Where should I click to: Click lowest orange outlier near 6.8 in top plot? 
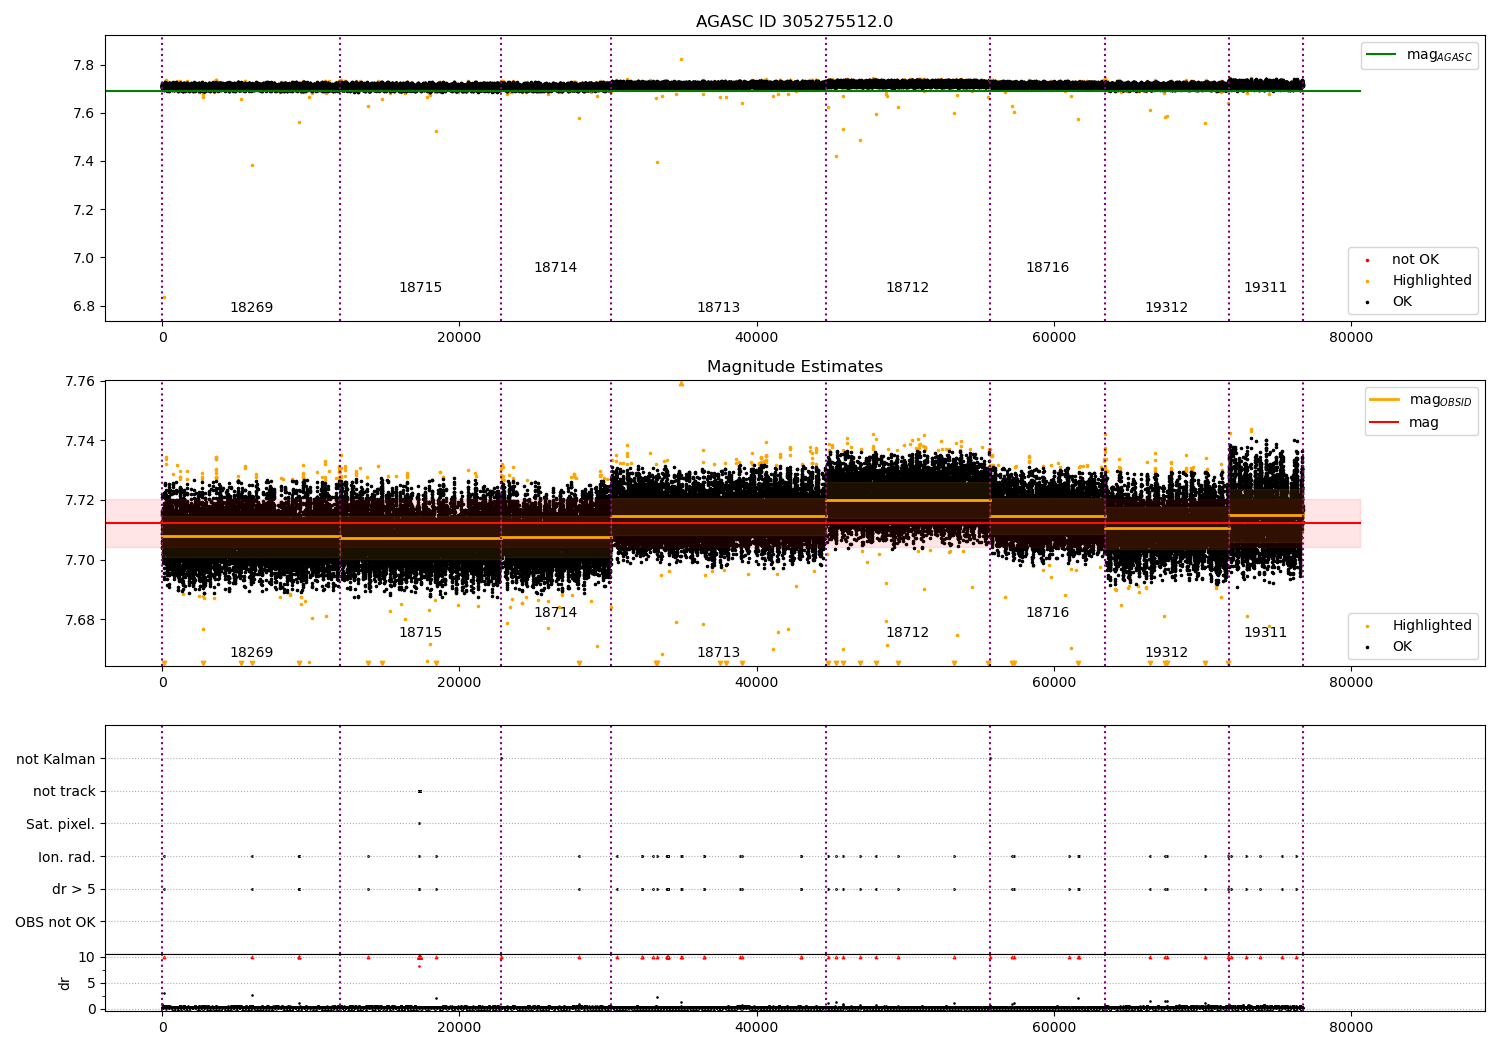[164, 298]
